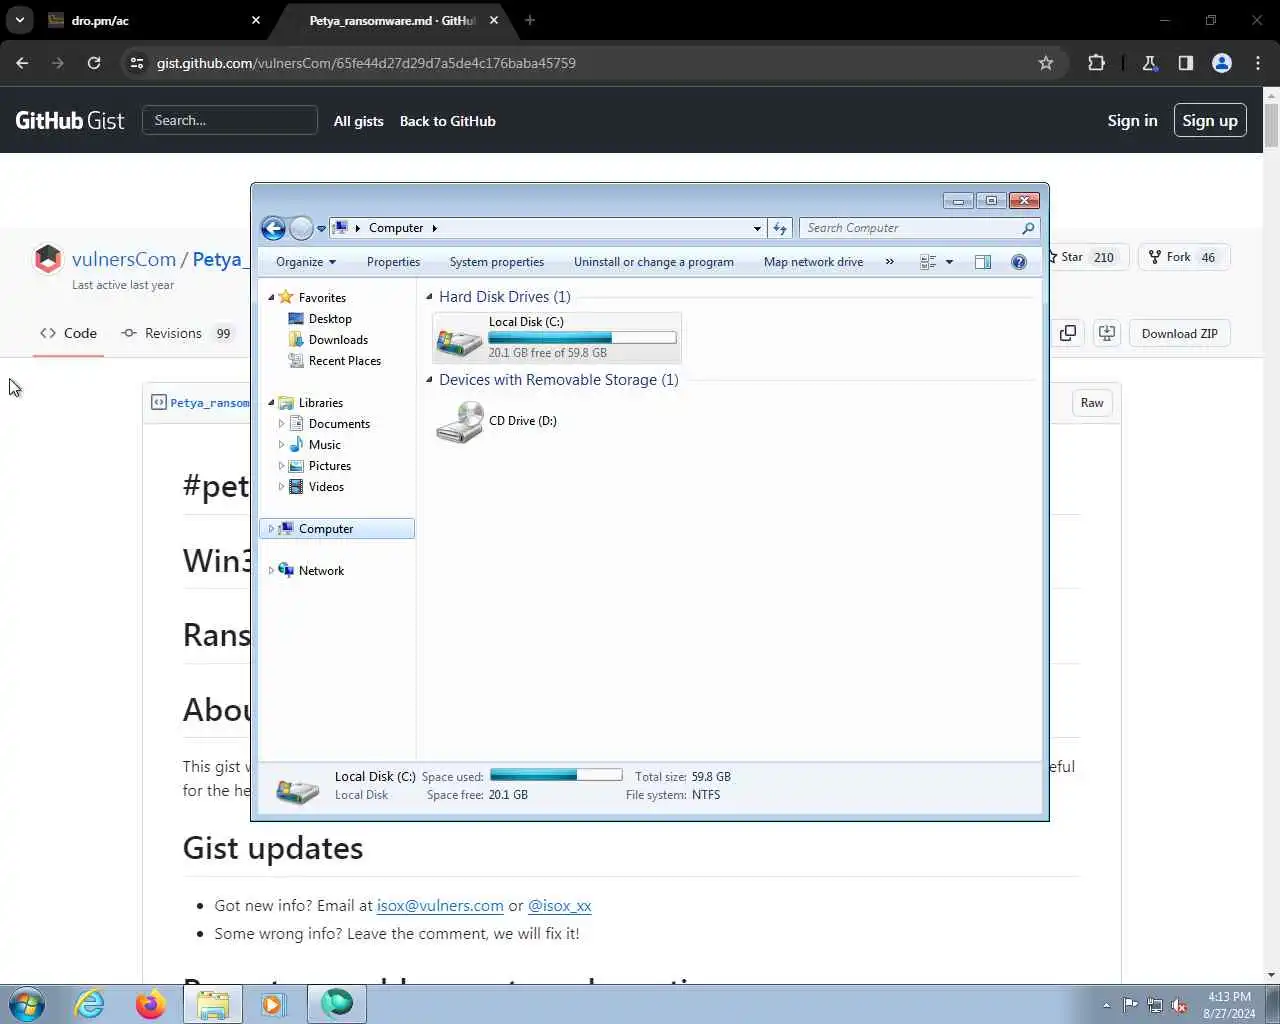The image size is (1280, 1024).
Task: Open Explorer help icon
Action: click(1019, 262)
